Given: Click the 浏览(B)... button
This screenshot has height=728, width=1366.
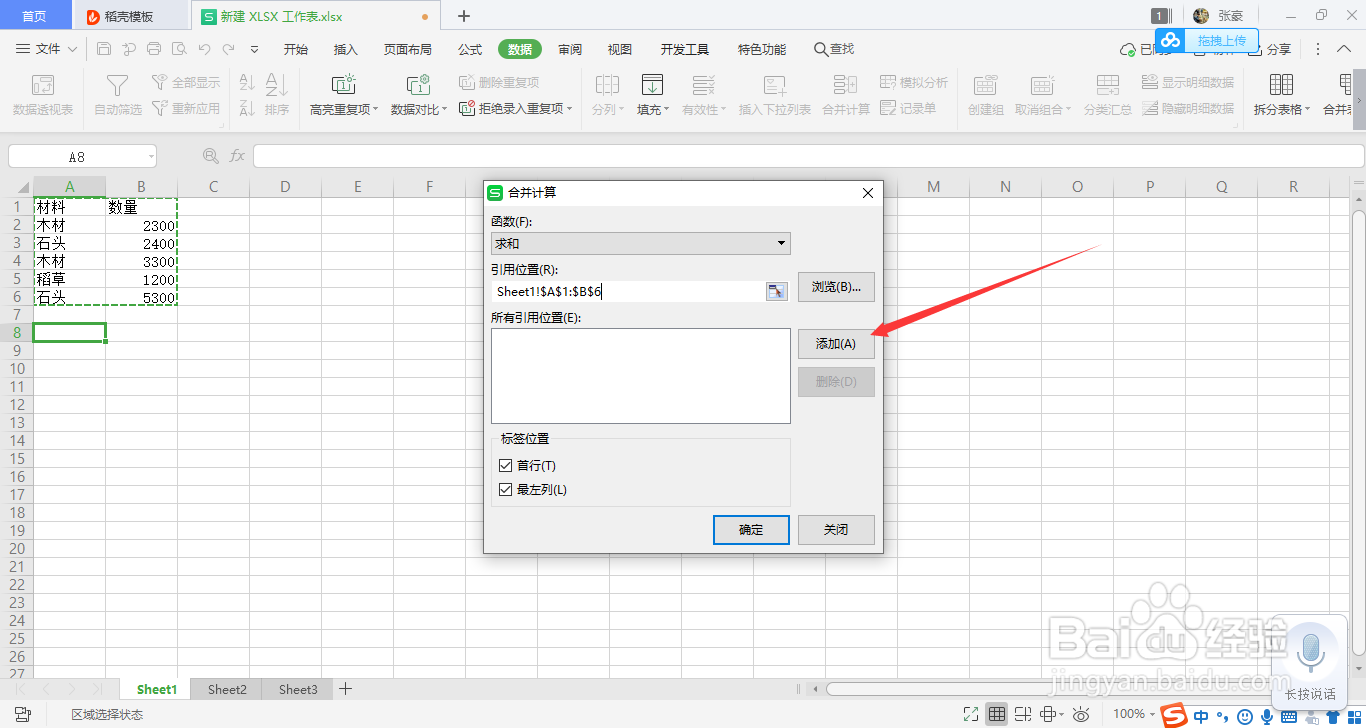Looking at the screenshot, I should click(x=836, y=287).
